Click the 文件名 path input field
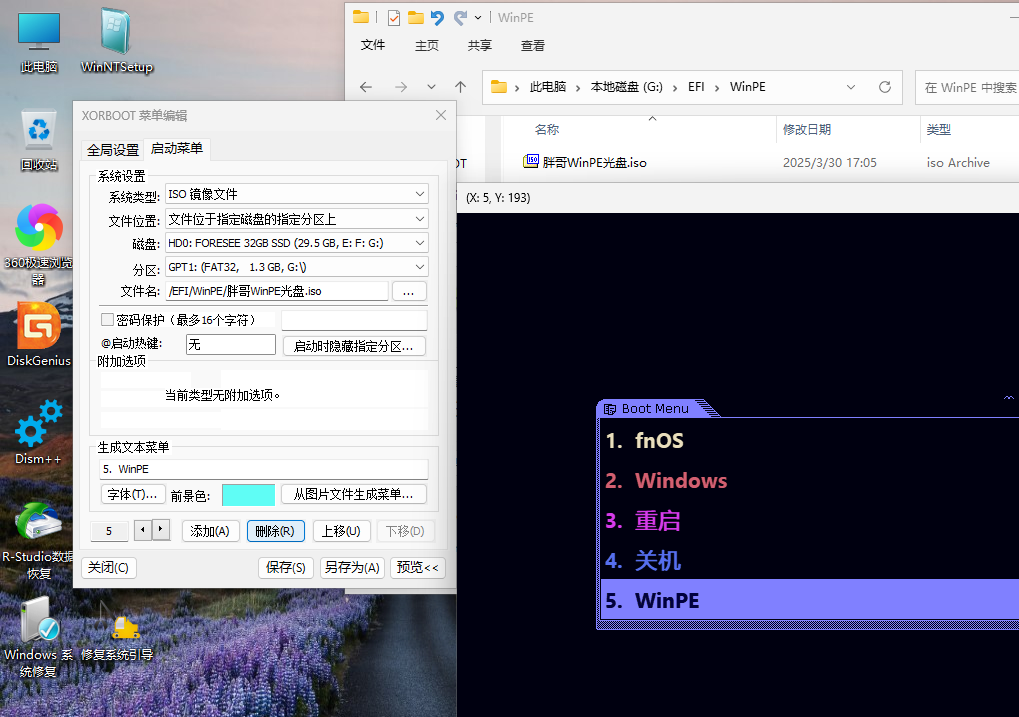The height and width of the screenshot is (717, 1019). (x=277, y=291)
